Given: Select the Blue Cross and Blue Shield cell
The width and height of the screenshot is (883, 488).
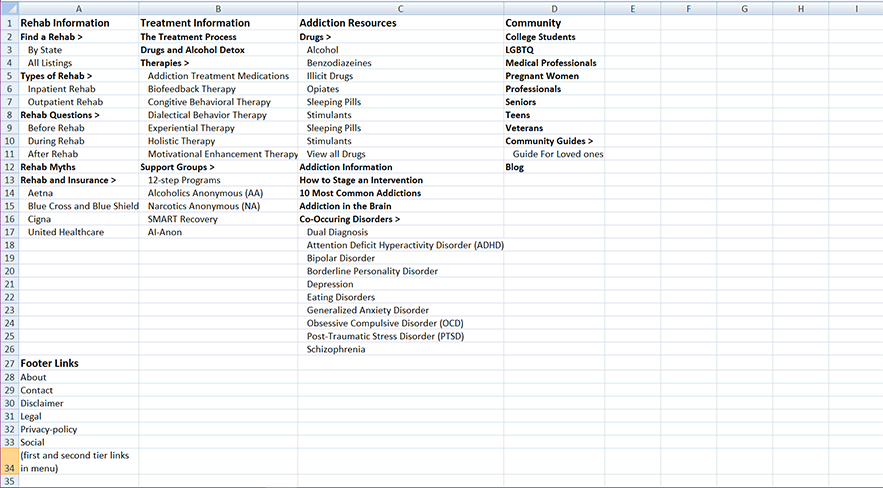Looking at the screenshot, I should [83, 206].
